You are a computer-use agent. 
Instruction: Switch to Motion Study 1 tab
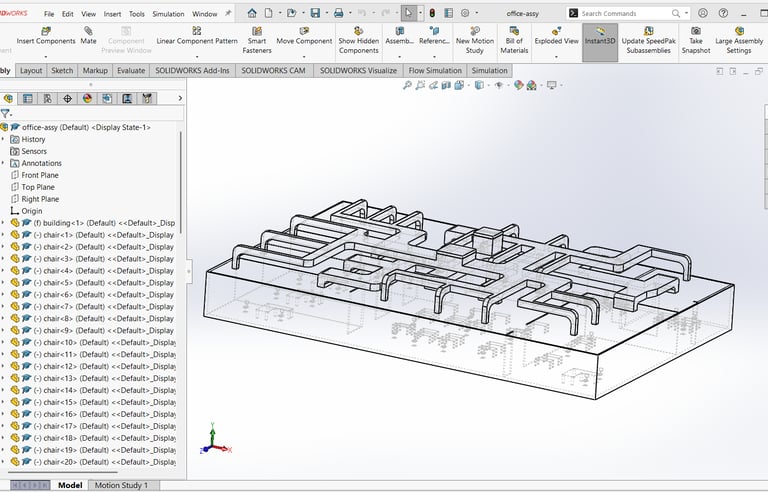(x=121, y=485)
